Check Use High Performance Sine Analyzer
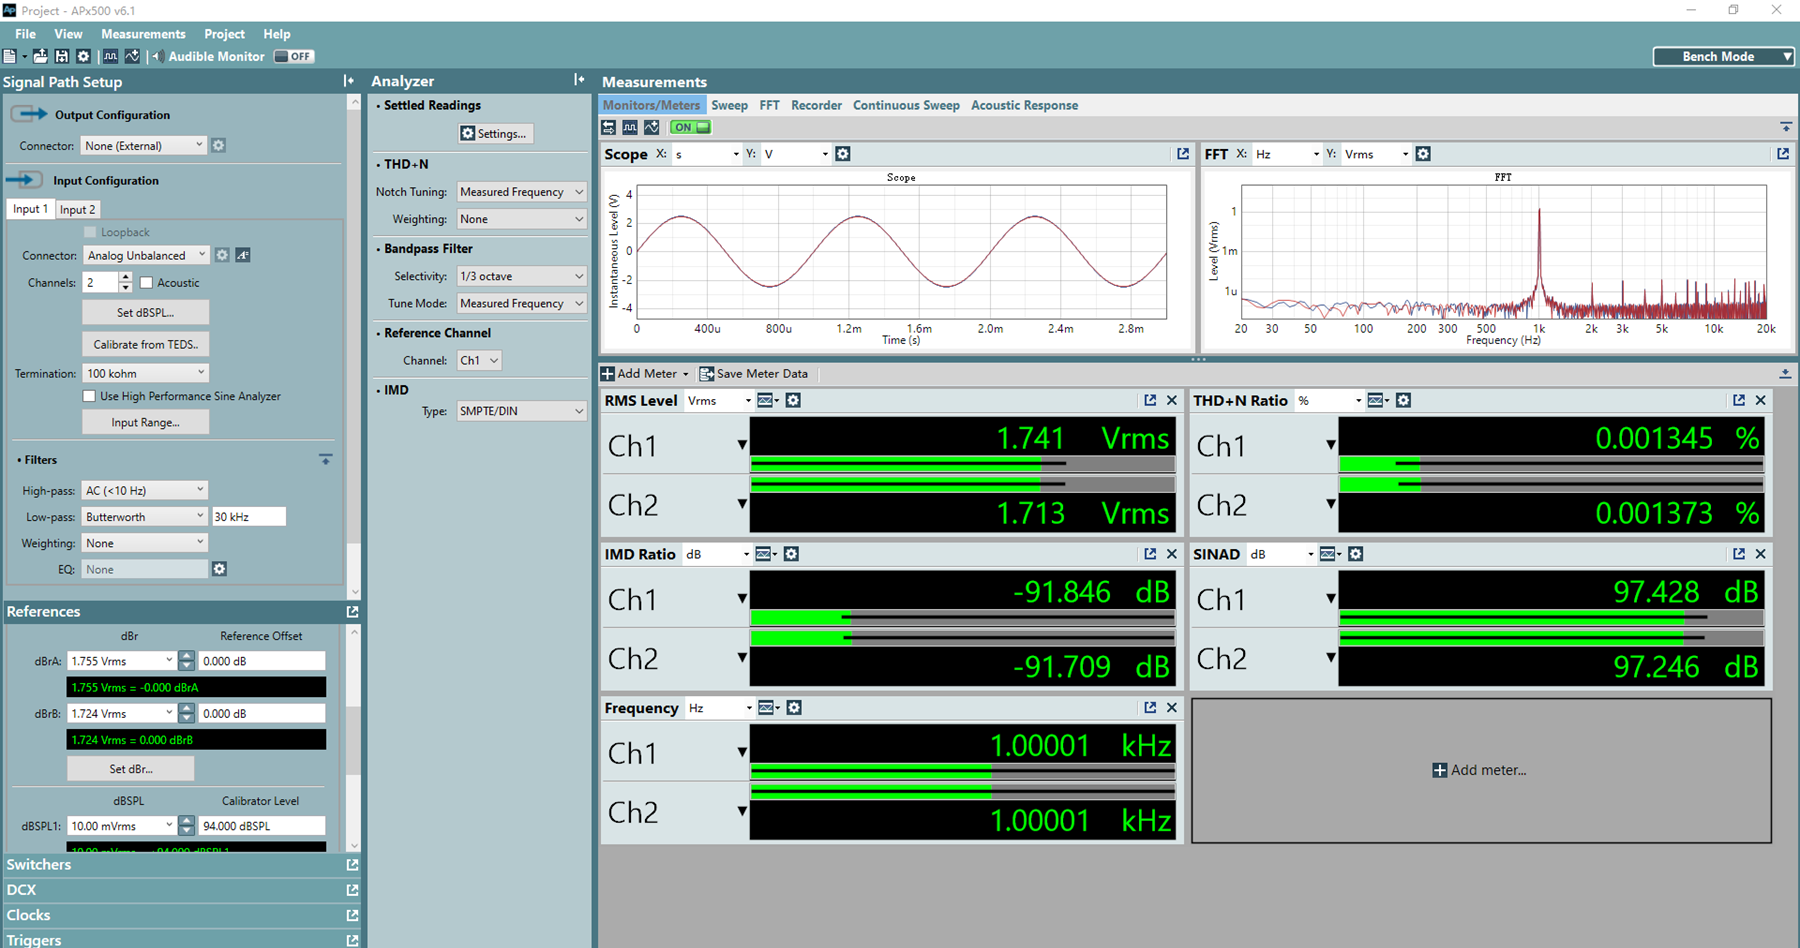This screenshot has width=1800, height=948. 89,396
